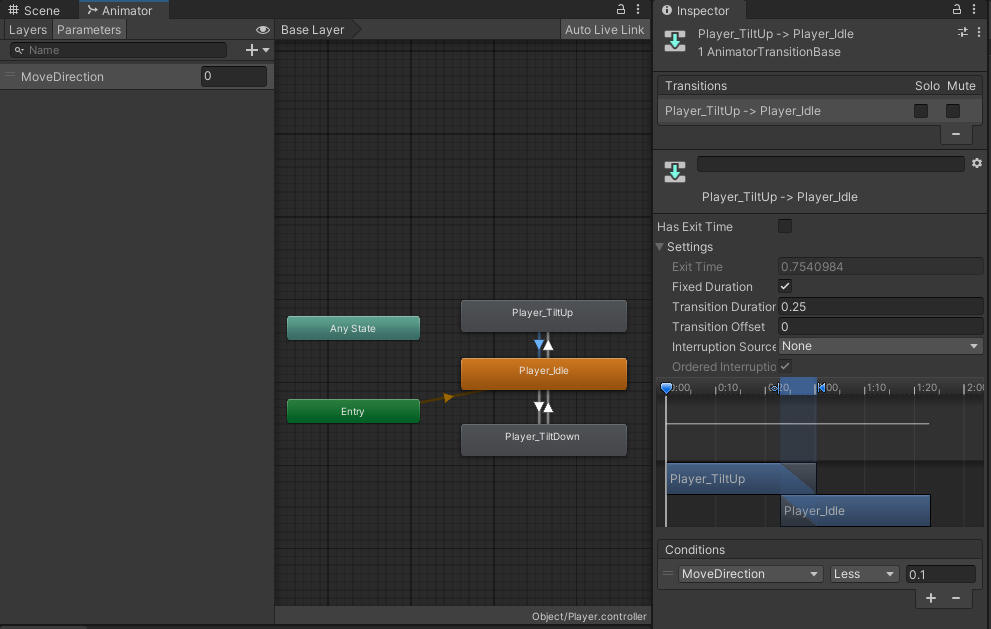This screenshot has width=991, height=629.
Task: Uncheck the Fixed Duration checkbox
Action: pos(785,286)
